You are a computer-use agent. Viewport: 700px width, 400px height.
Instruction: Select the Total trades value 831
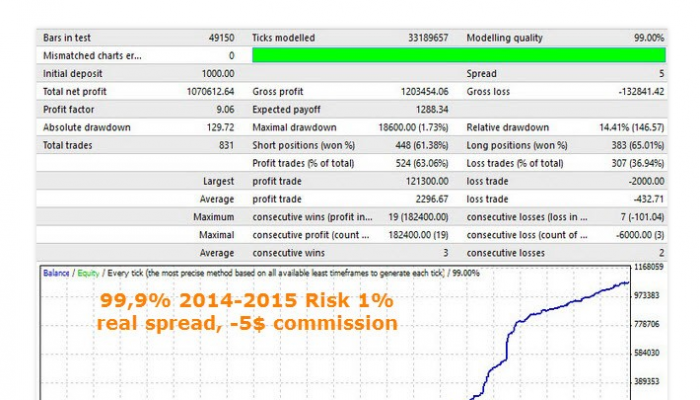pyautogui.click(x=226, y=145)
